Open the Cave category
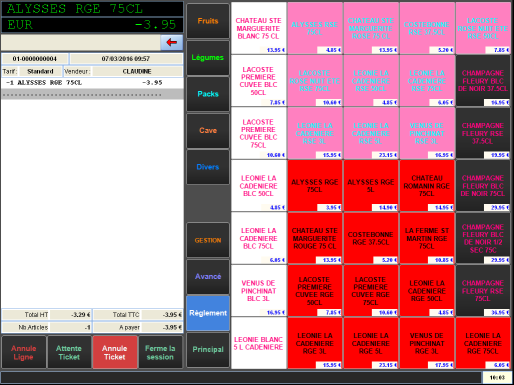The image size is (514, 385). point(208,131)
